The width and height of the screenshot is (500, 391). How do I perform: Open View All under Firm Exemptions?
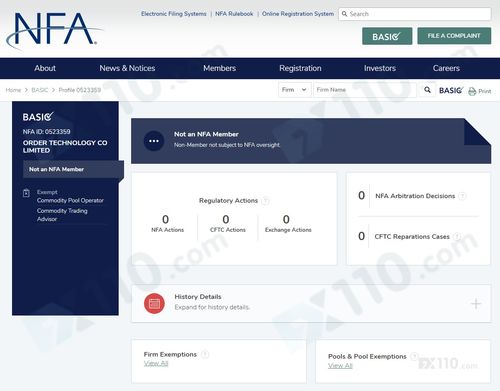[156, 363]
